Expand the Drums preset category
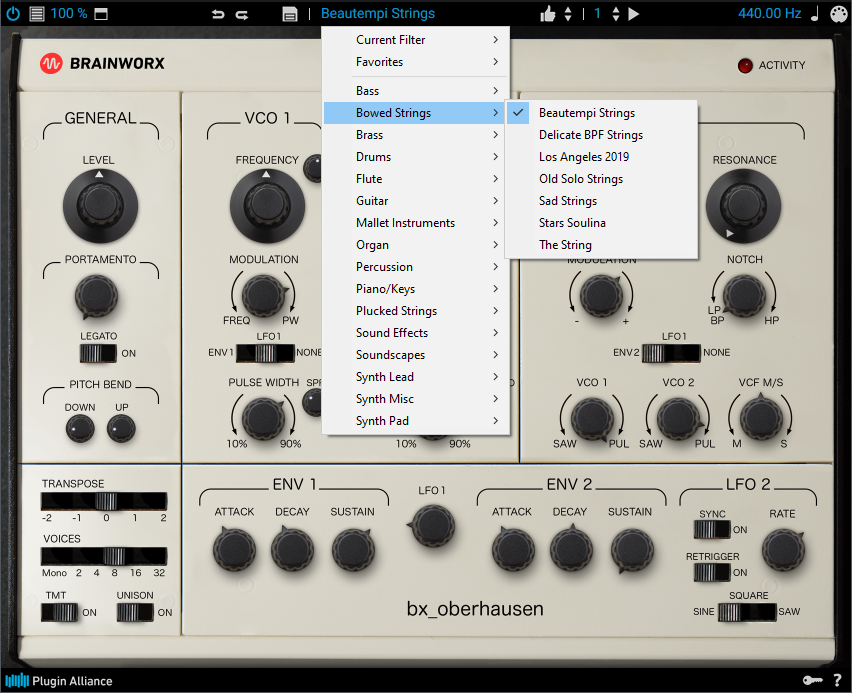The image size is (852, 693). pos(416,157)
